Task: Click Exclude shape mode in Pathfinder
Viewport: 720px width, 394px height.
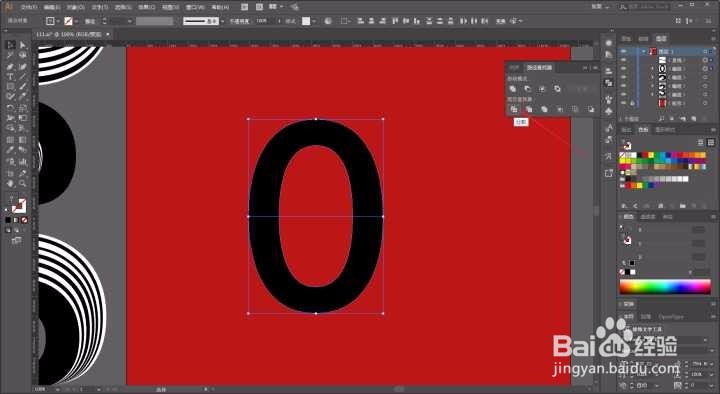Action: [x=557, y=89]
